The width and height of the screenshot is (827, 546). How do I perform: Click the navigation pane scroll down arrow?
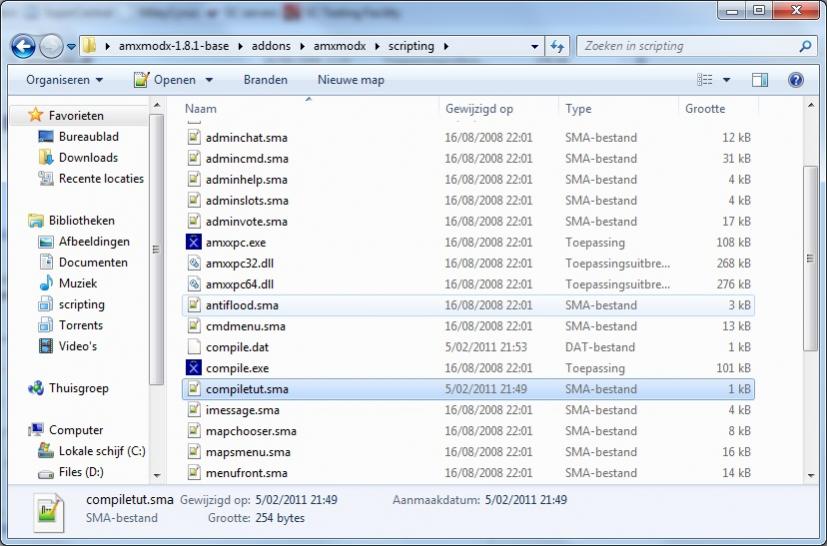click(157, 475)
